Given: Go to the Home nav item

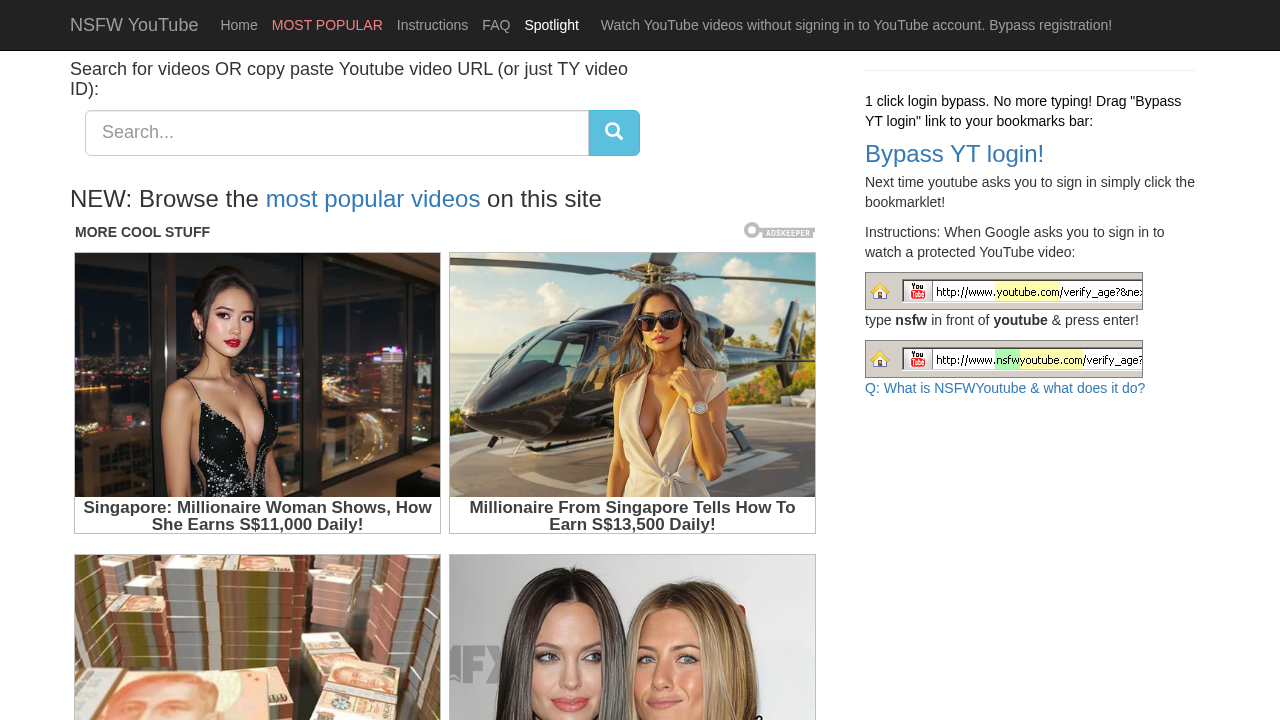Looking at the screenshot, I should click(x=239, y=25).
